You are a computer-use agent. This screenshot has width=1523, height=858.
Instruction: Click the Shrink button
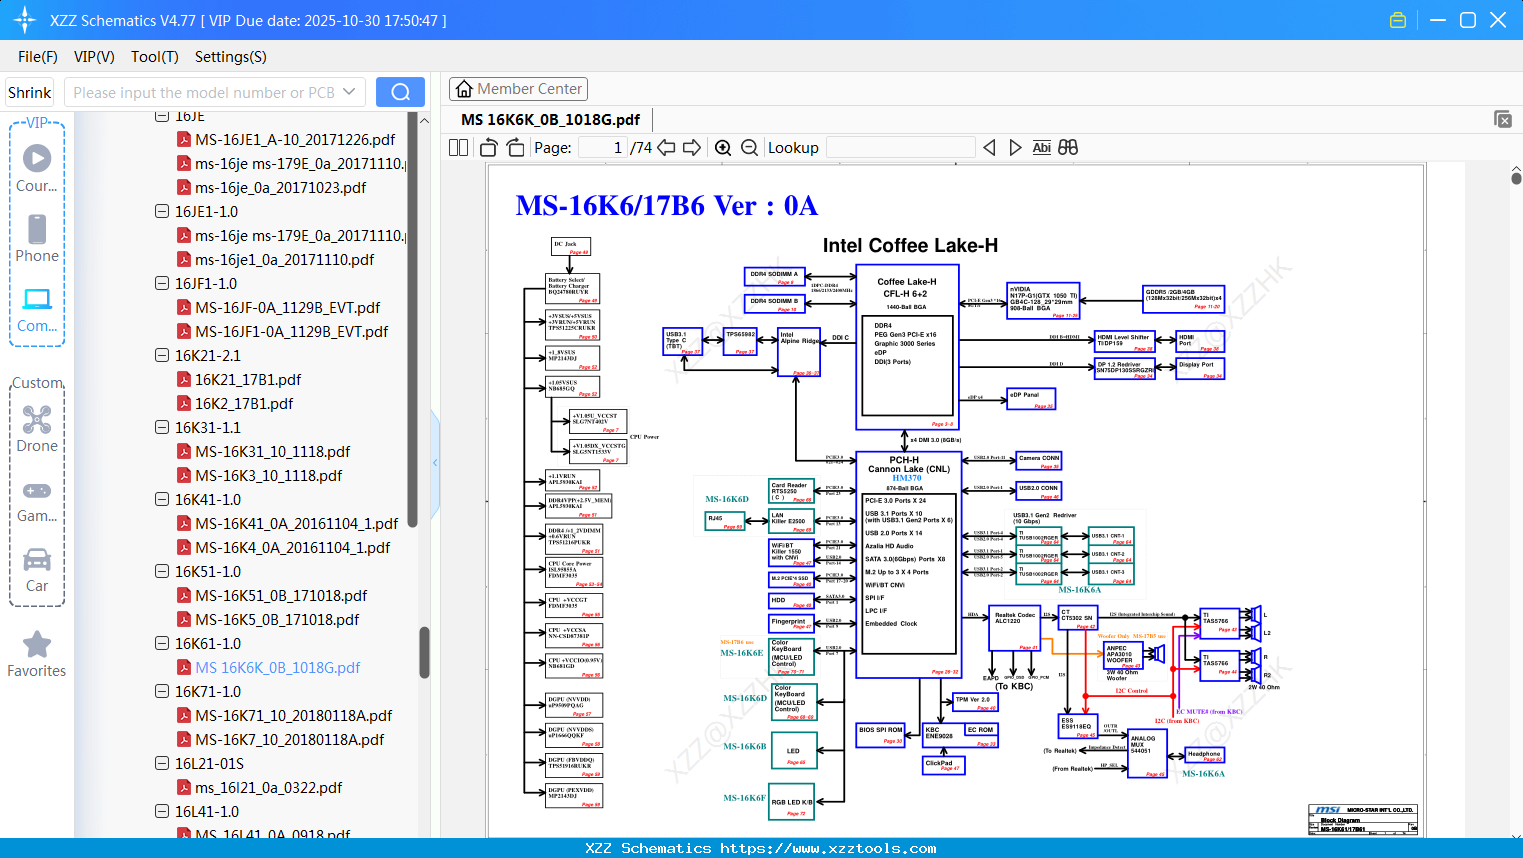(x=29, y=92)
